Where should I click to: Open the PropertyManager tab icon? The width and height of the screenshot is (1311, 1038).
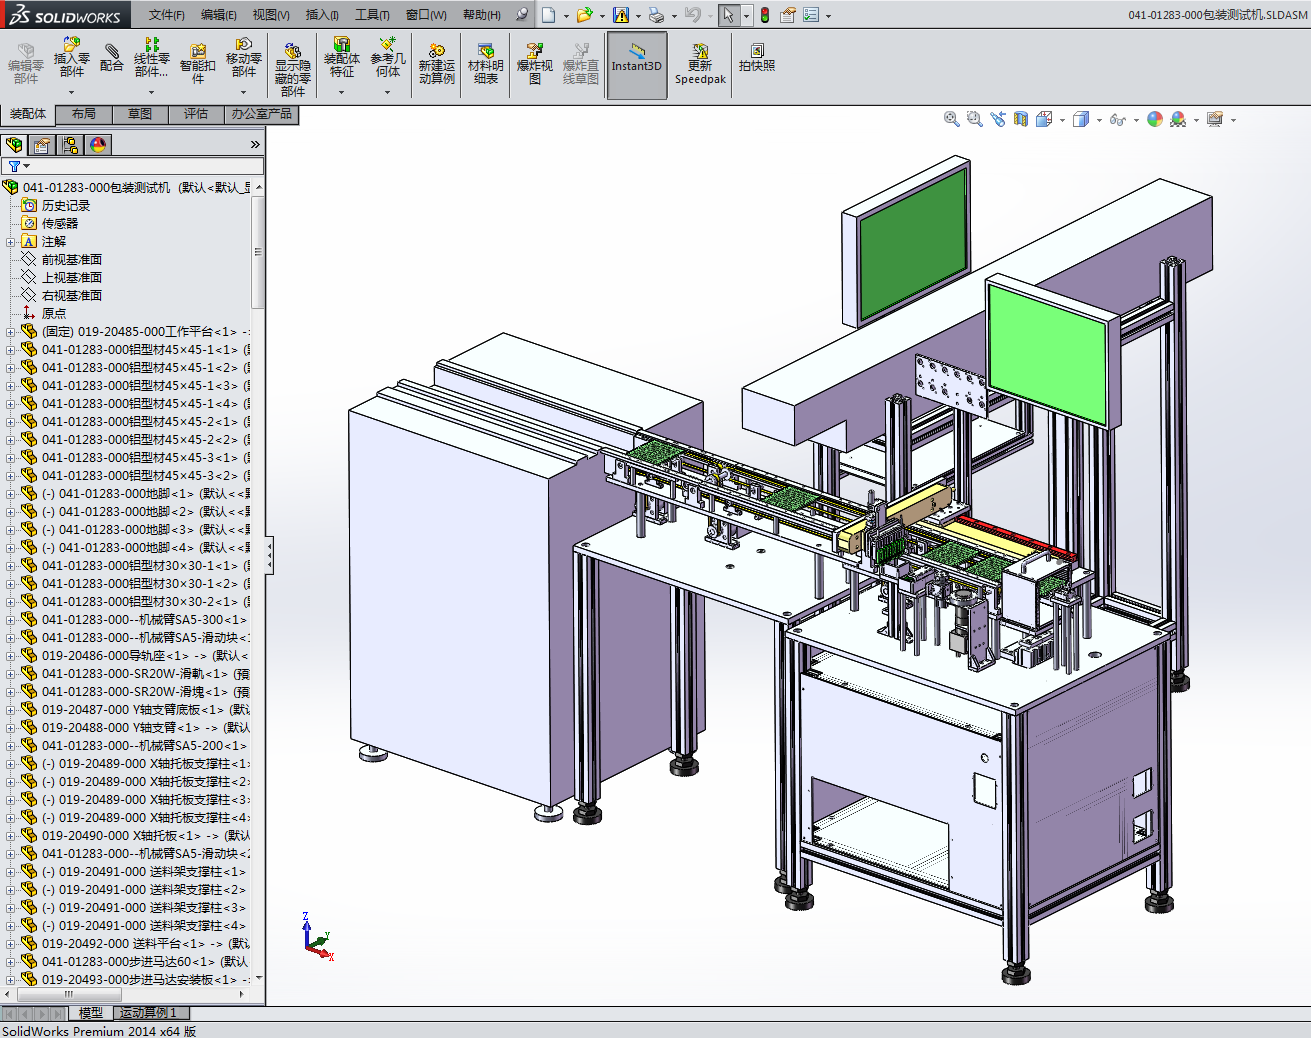[42, 145]
